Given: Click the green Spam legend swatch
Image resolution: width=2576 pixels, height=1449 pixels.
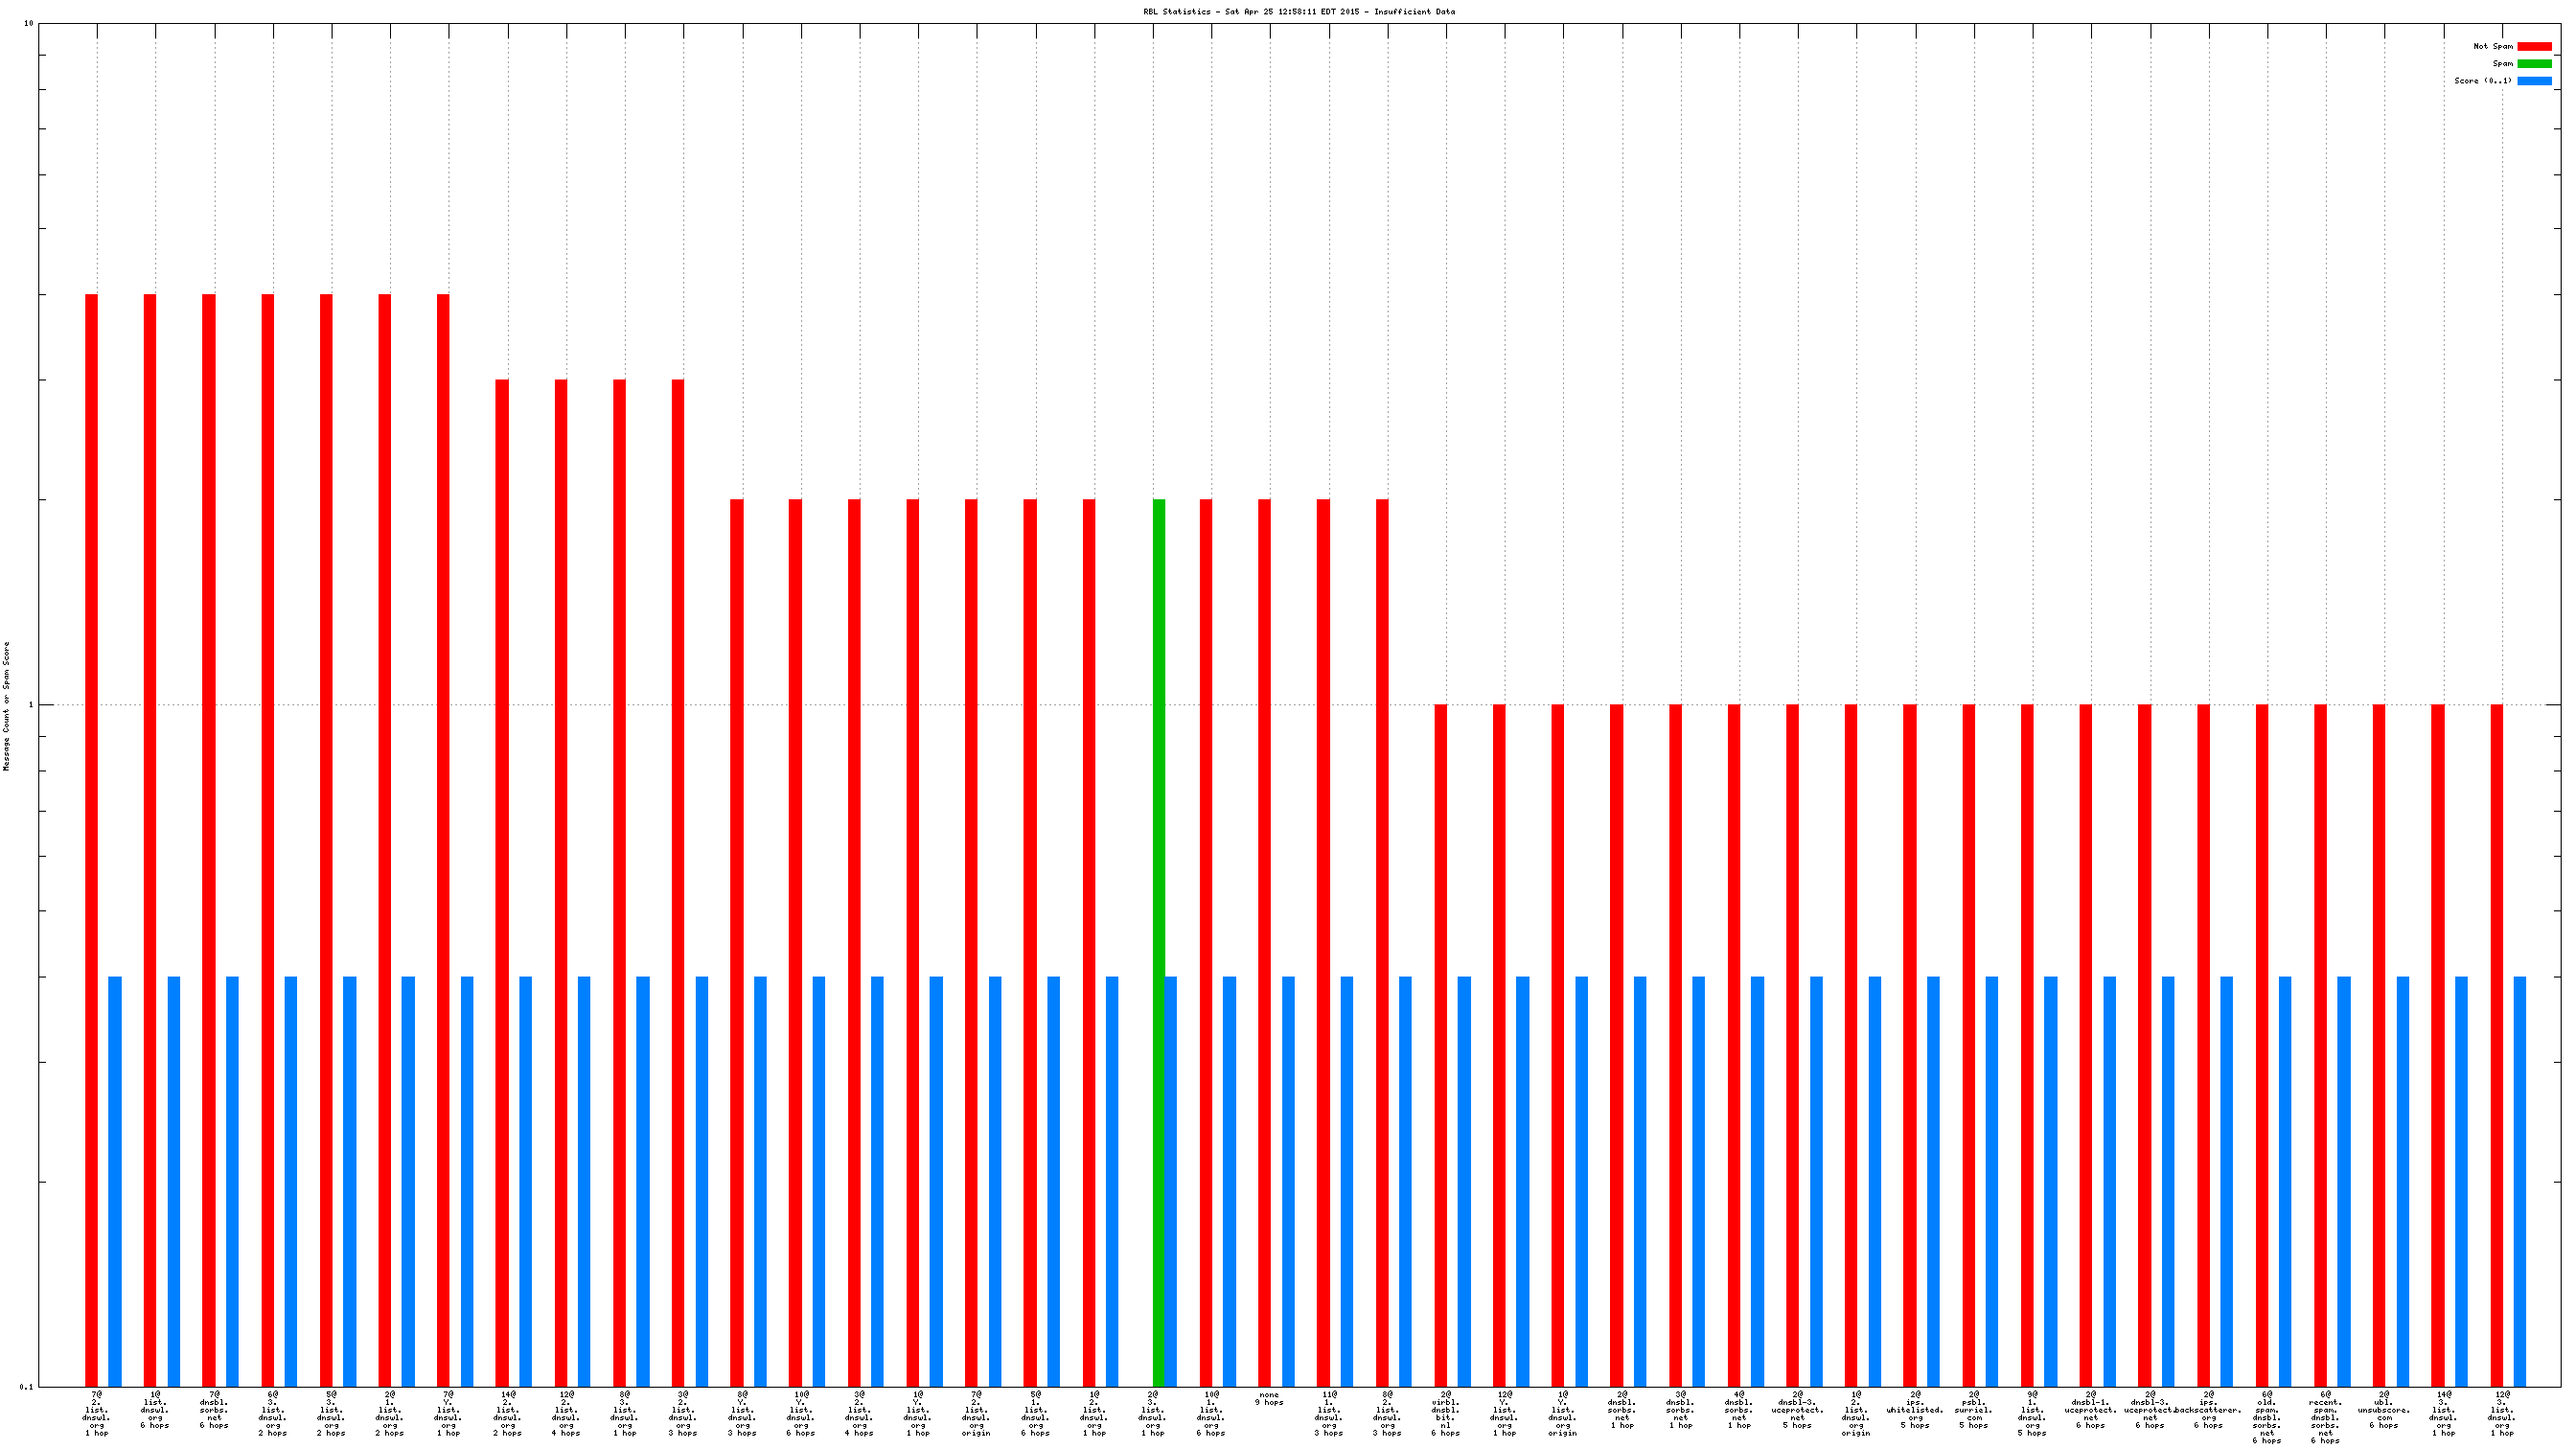Looking at the screenshot, I should tap(2534, 63).
